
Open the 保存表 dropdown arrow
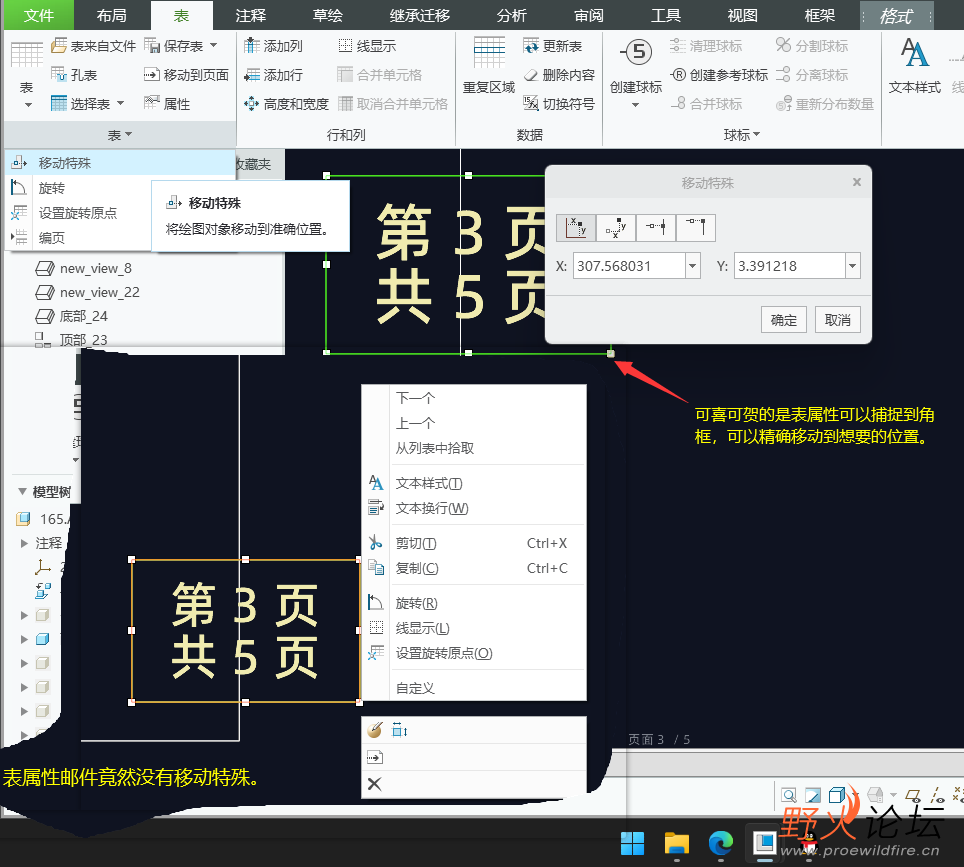(213, 46)
